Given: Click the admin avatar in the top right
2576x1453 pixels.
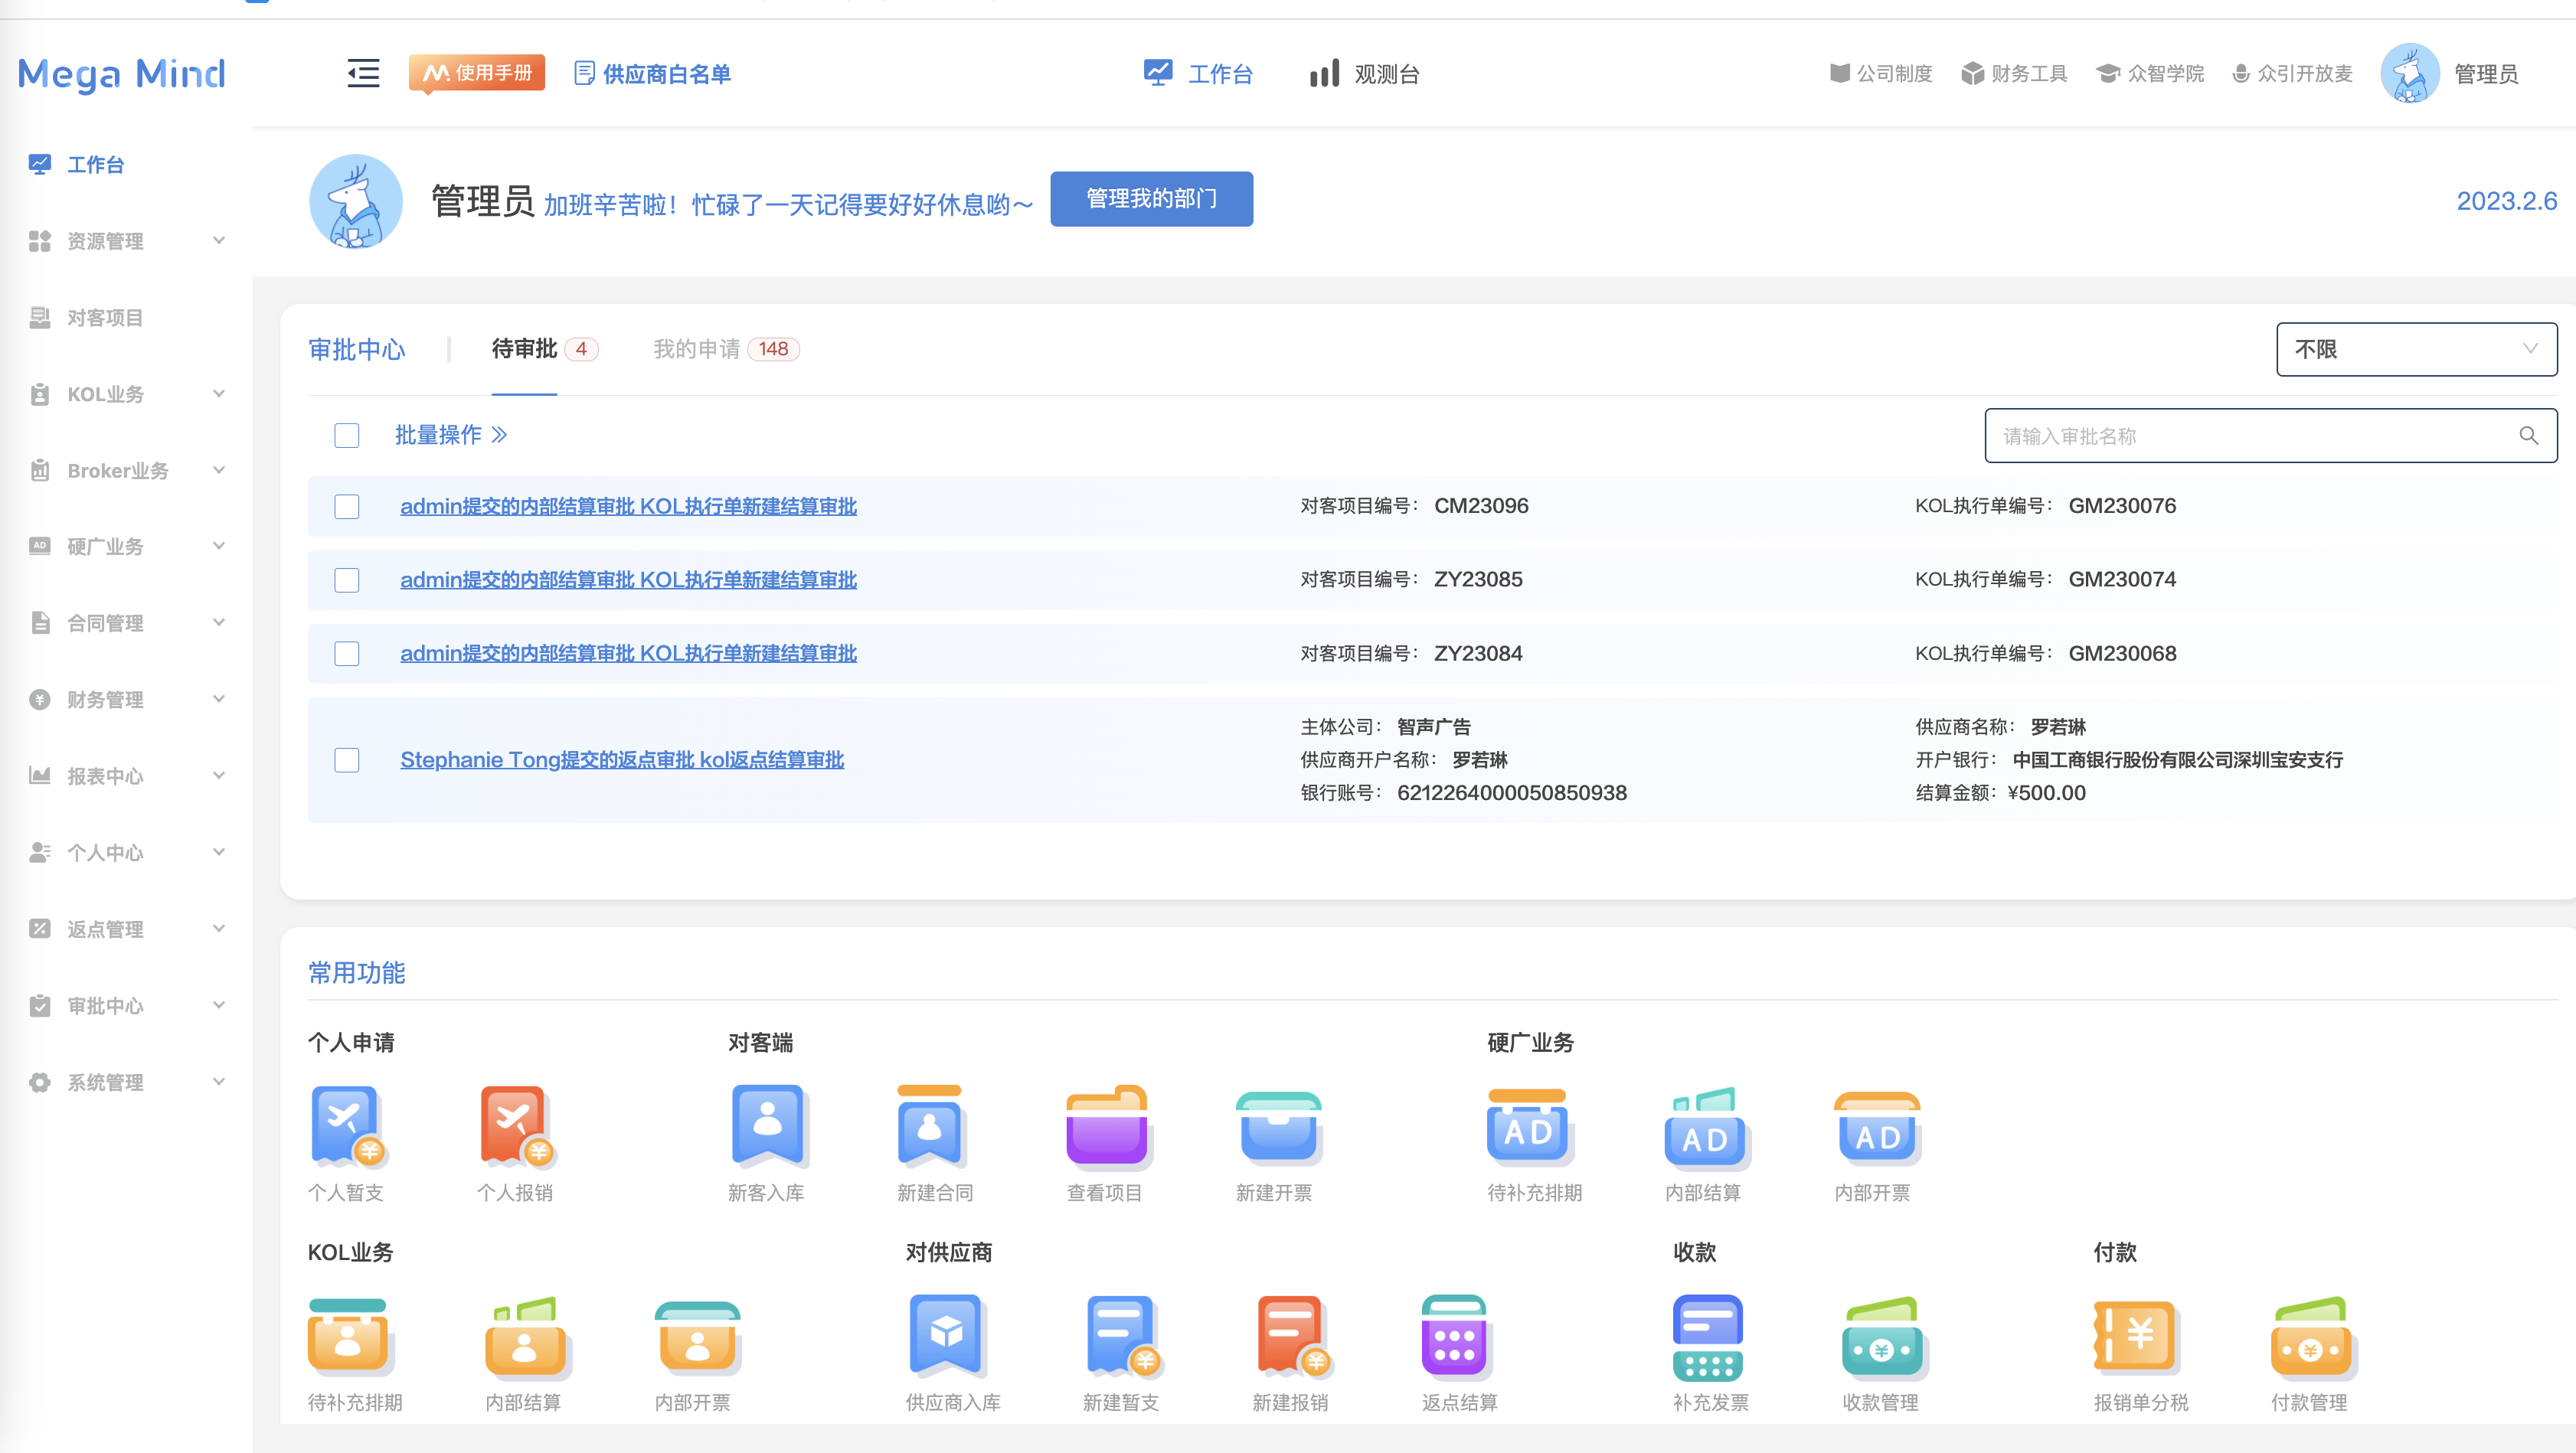Looking at the screenshot, I should pyautogui.click(x=2410, y=73).
